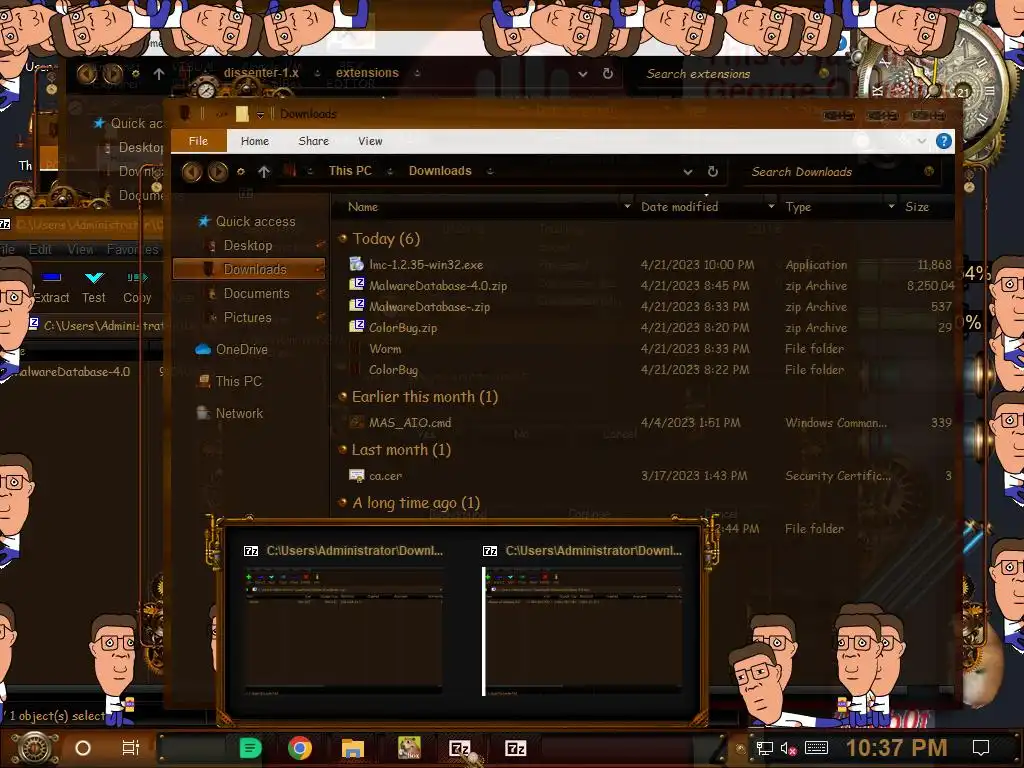Collapse the Today (6) group
Screen dimensions: 1024x768
[342, 238]
